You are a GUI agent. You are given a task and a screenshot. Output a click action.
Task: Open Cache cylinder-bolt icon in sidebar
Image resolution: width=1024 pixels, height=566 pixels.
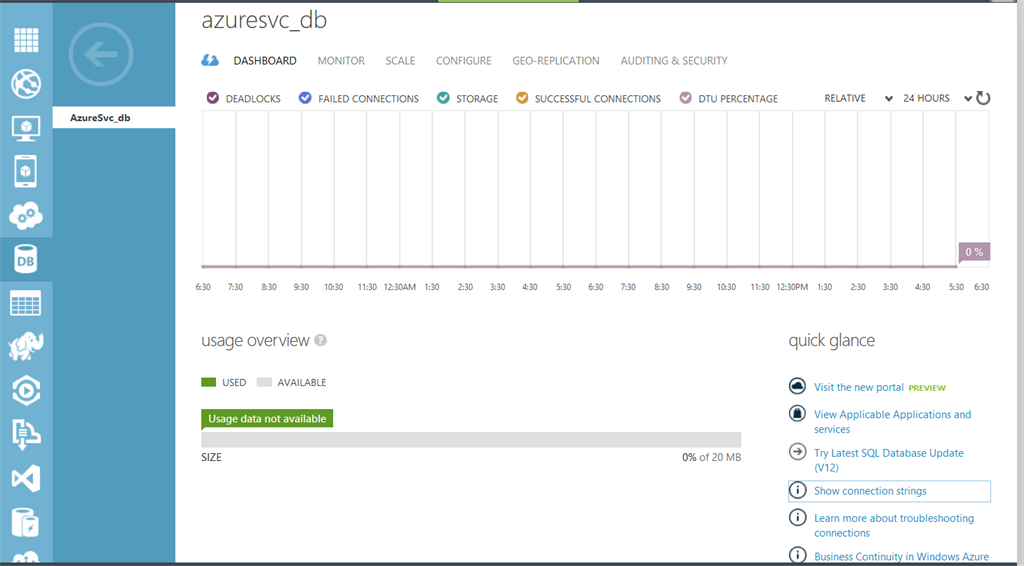pyautogui.click(x=26, y=522)
